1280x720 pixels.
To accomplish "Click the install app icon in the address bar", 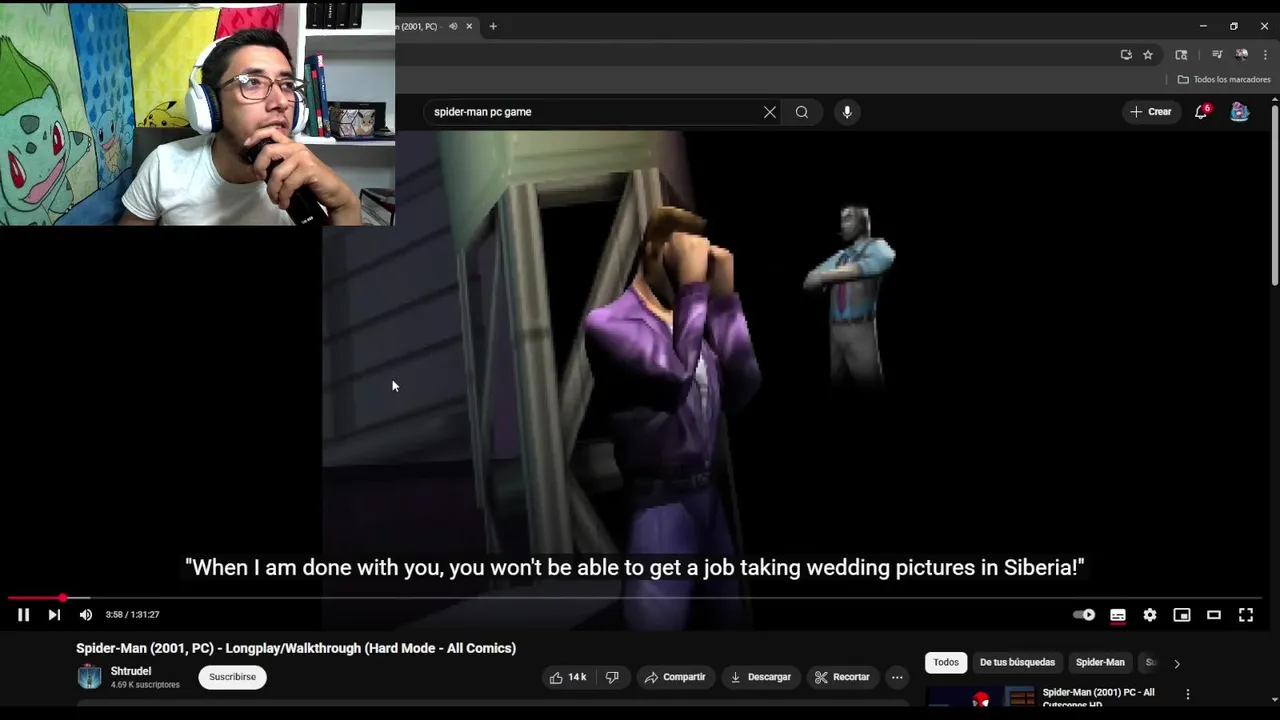I will point(1126,55).
